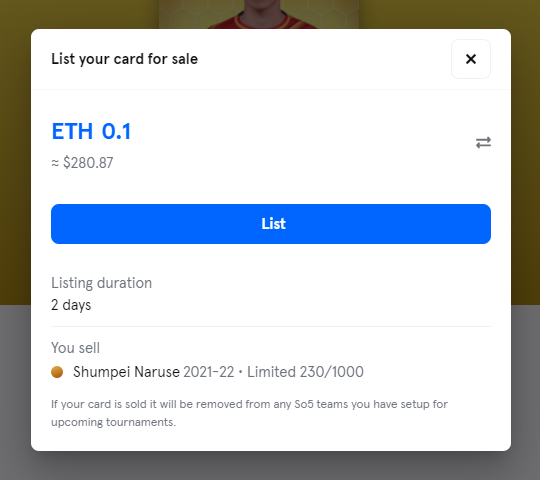The width and height of the screenshot is (540, 480).
Task: Click the You sell heading
Action: click(75, 348)
